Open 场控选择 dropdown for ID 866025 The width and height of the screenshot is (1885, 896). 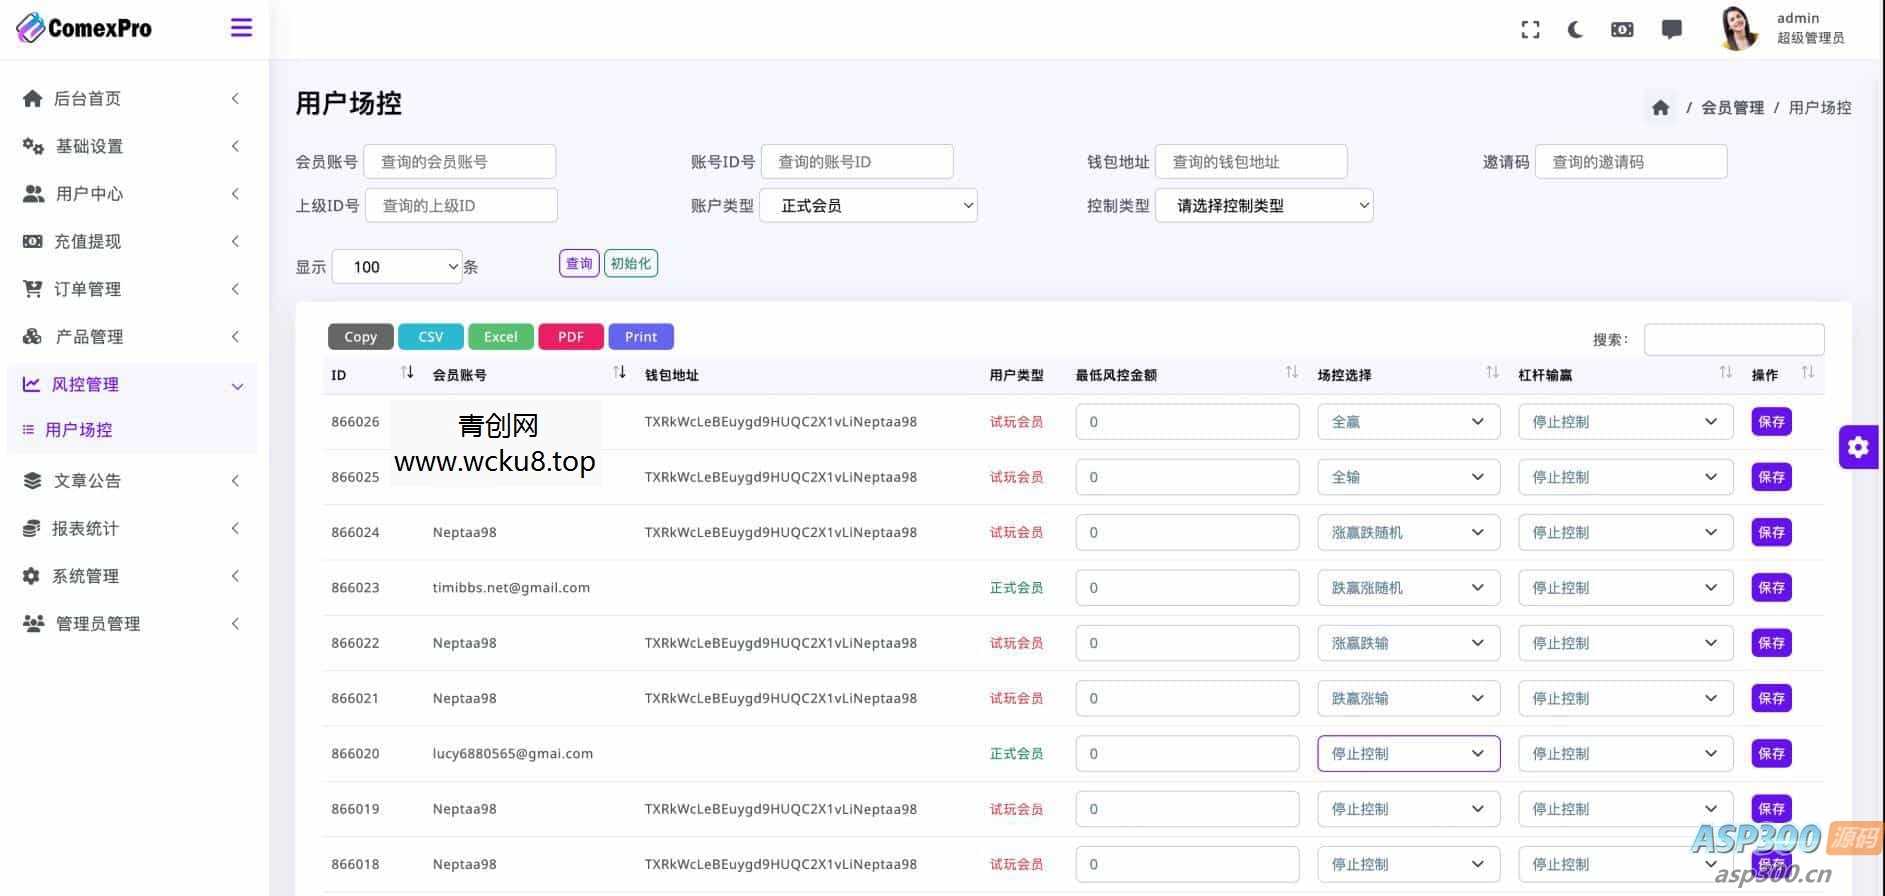pos(1408,477)
